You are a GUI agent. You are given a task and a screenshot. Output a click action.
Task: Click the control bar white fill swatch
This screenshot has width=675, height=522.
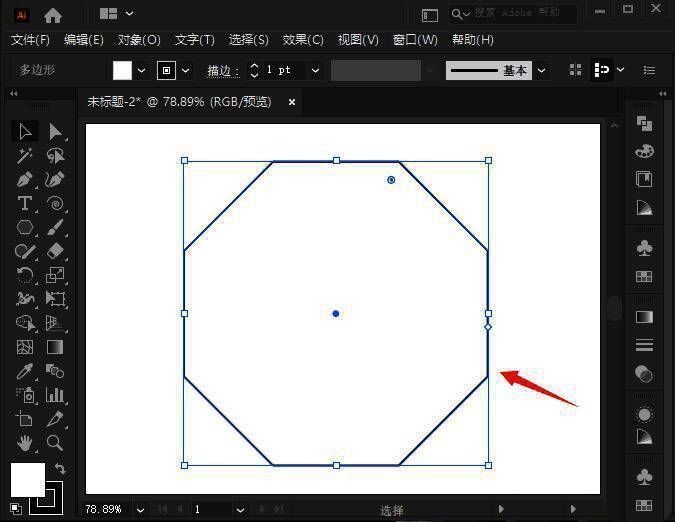tap(122, 70)
